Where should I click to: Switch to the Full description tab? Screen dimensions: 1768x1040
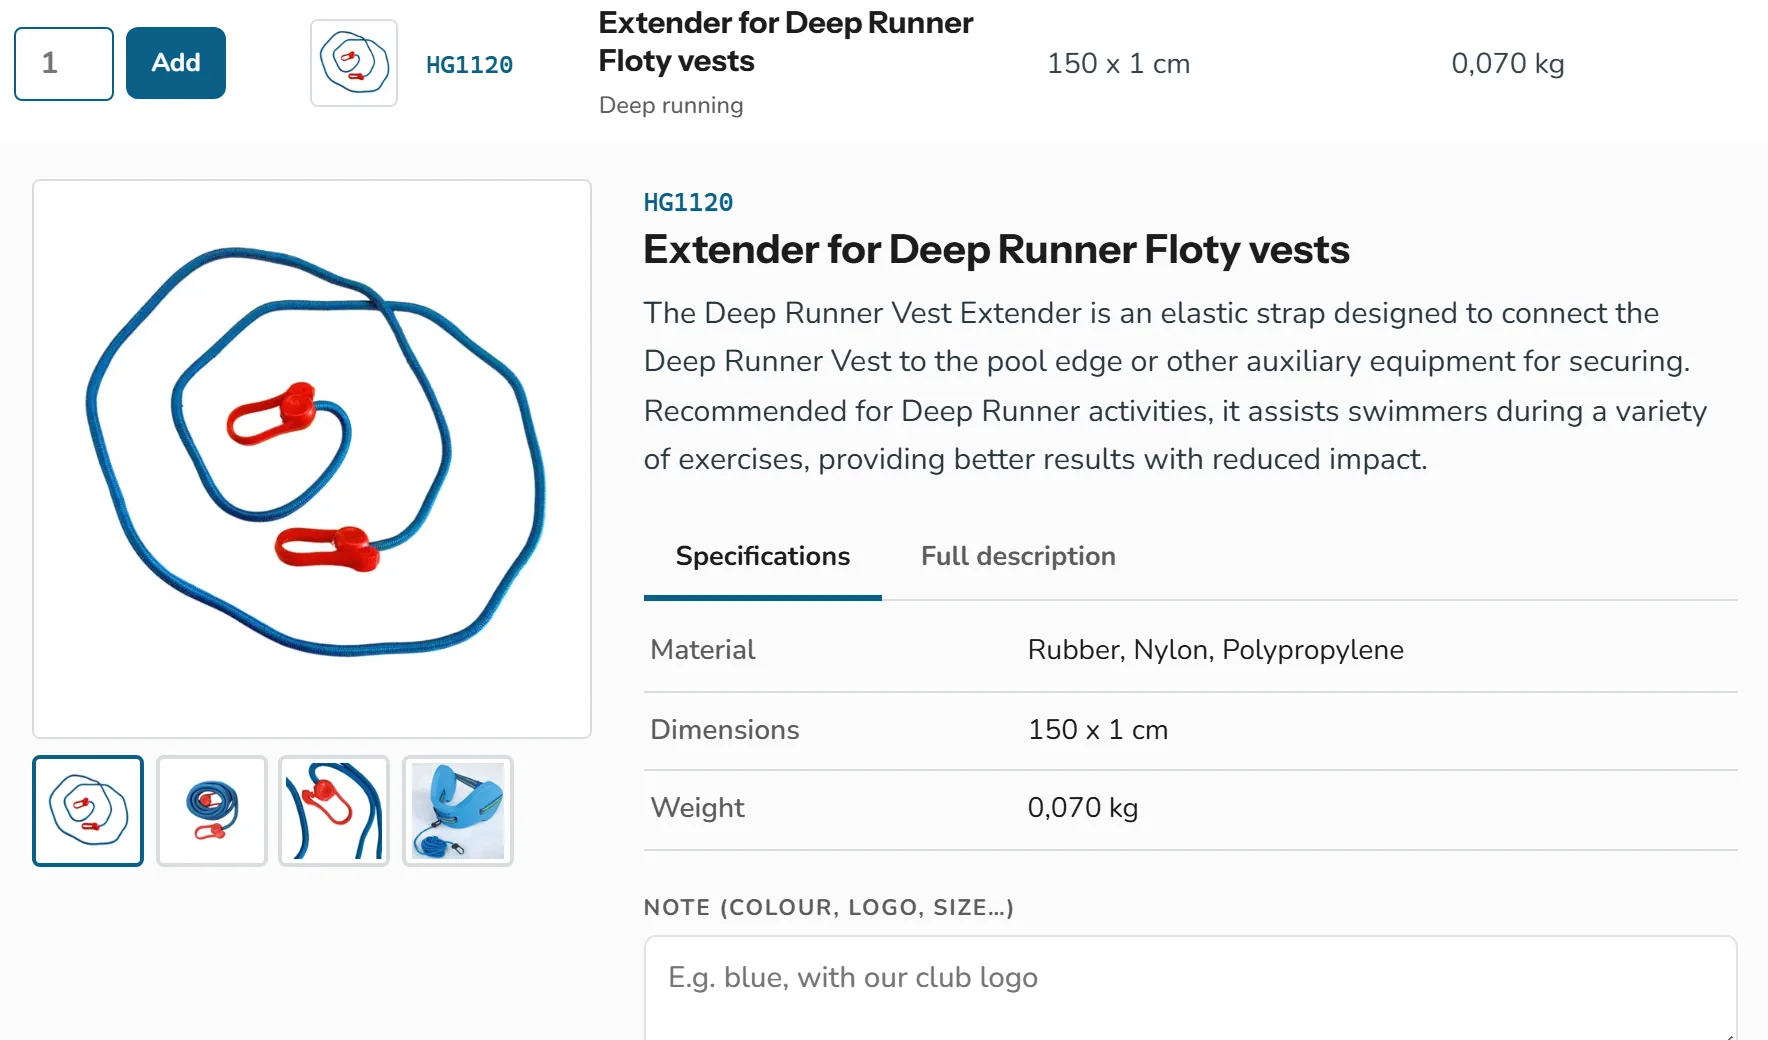pyautogui.click(x=1018, y=556)
